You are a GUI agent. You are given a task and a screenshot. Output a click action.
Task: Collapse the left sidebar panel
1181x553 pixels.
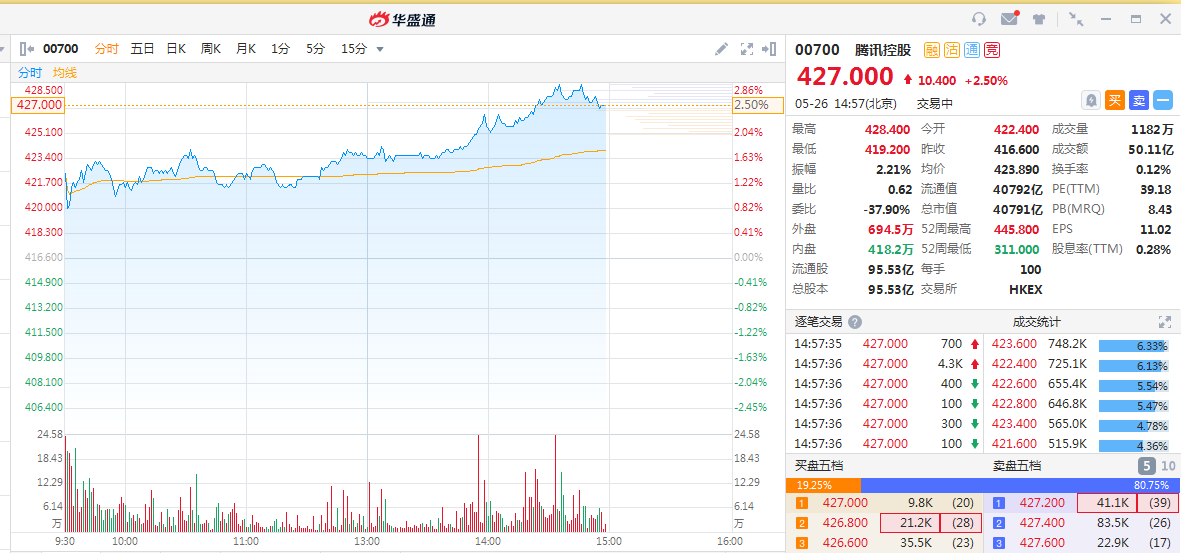click(x=27, y=49)
